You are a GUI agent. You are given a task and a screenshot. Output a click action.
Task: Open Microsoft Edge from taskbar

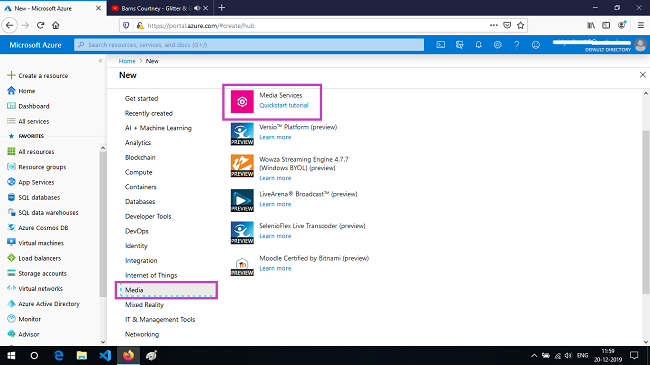[58, 355]
